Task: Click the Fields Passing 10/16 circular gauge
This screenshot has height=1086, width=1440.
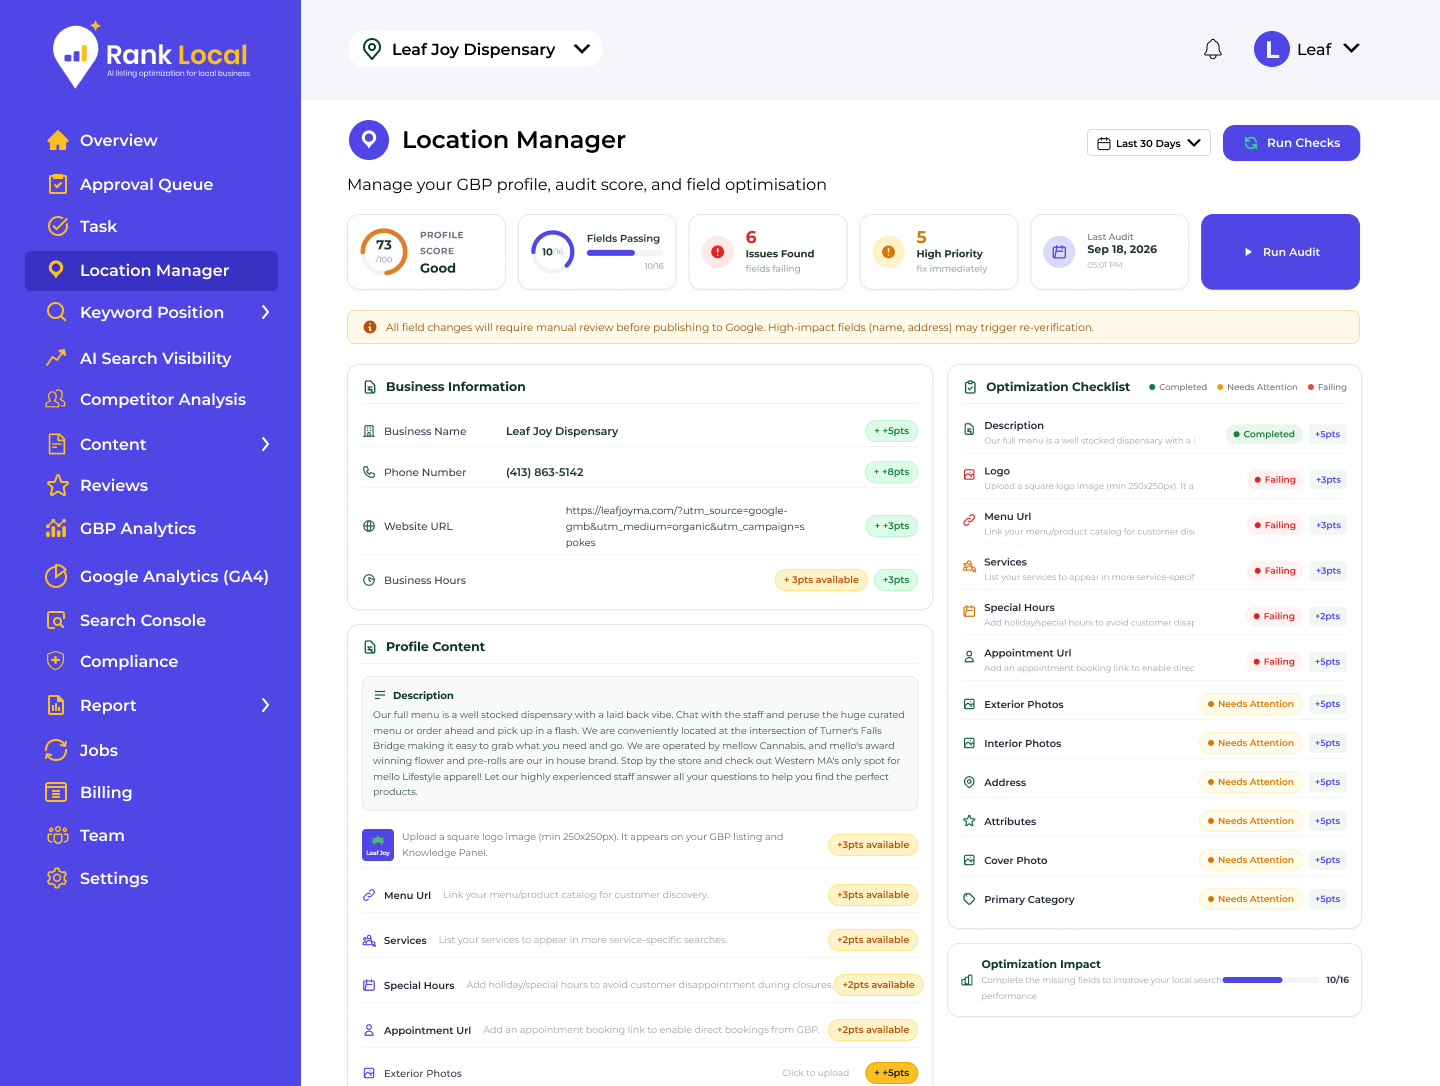Action: pyautogui.click(x=552, y=251)
